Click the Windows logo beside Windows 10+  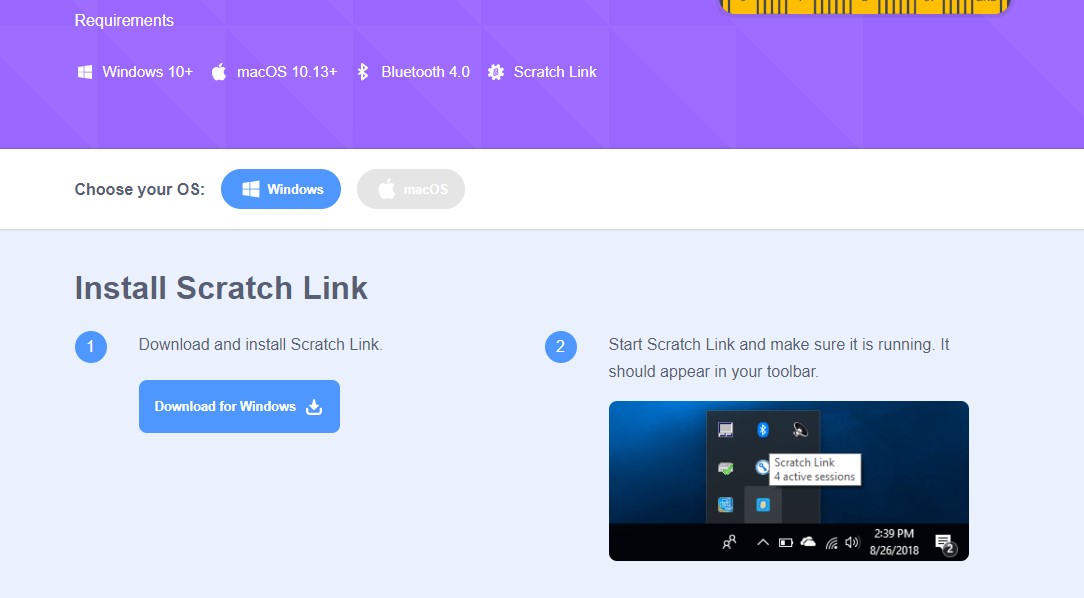[x=84, y=72]
